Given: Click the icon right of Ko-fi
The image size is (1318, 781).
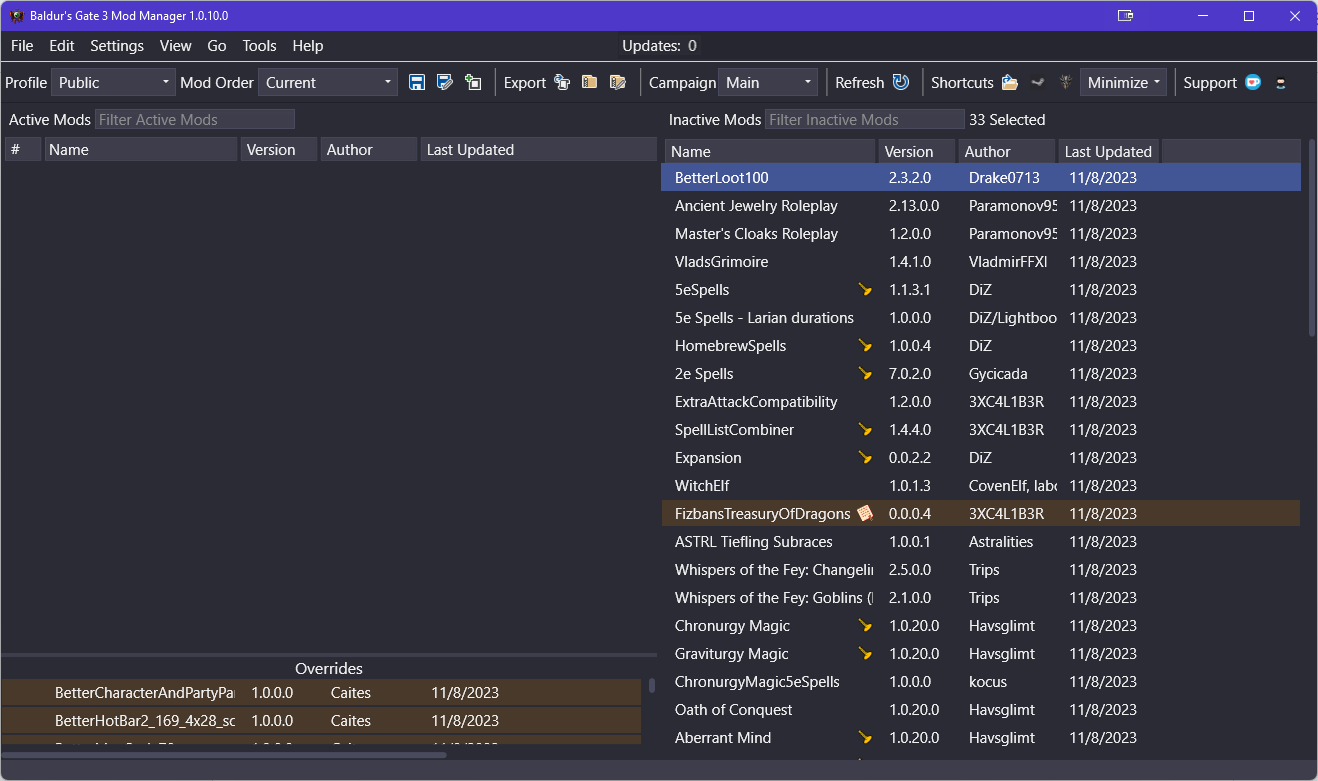Looking at the screenshot, I should coord(1280,83).
